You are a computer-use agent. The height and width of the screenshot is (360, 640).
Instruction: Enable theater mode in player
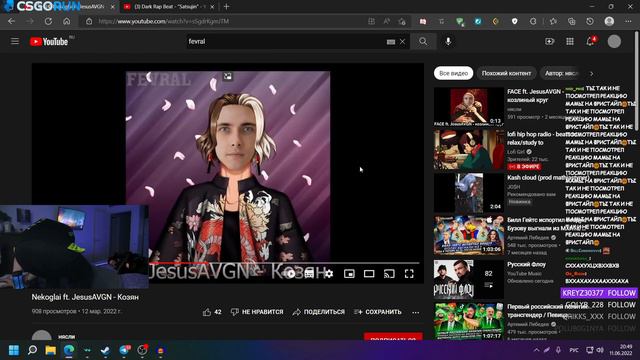point(369,274)
